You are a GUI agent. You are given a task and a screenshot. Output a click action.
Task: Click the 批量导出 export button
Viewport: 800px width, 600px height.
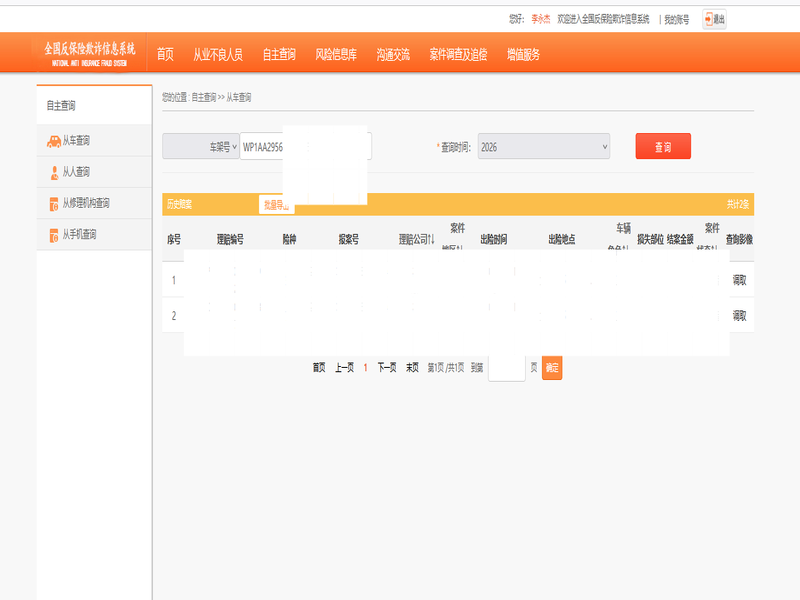tap(277, 205)
